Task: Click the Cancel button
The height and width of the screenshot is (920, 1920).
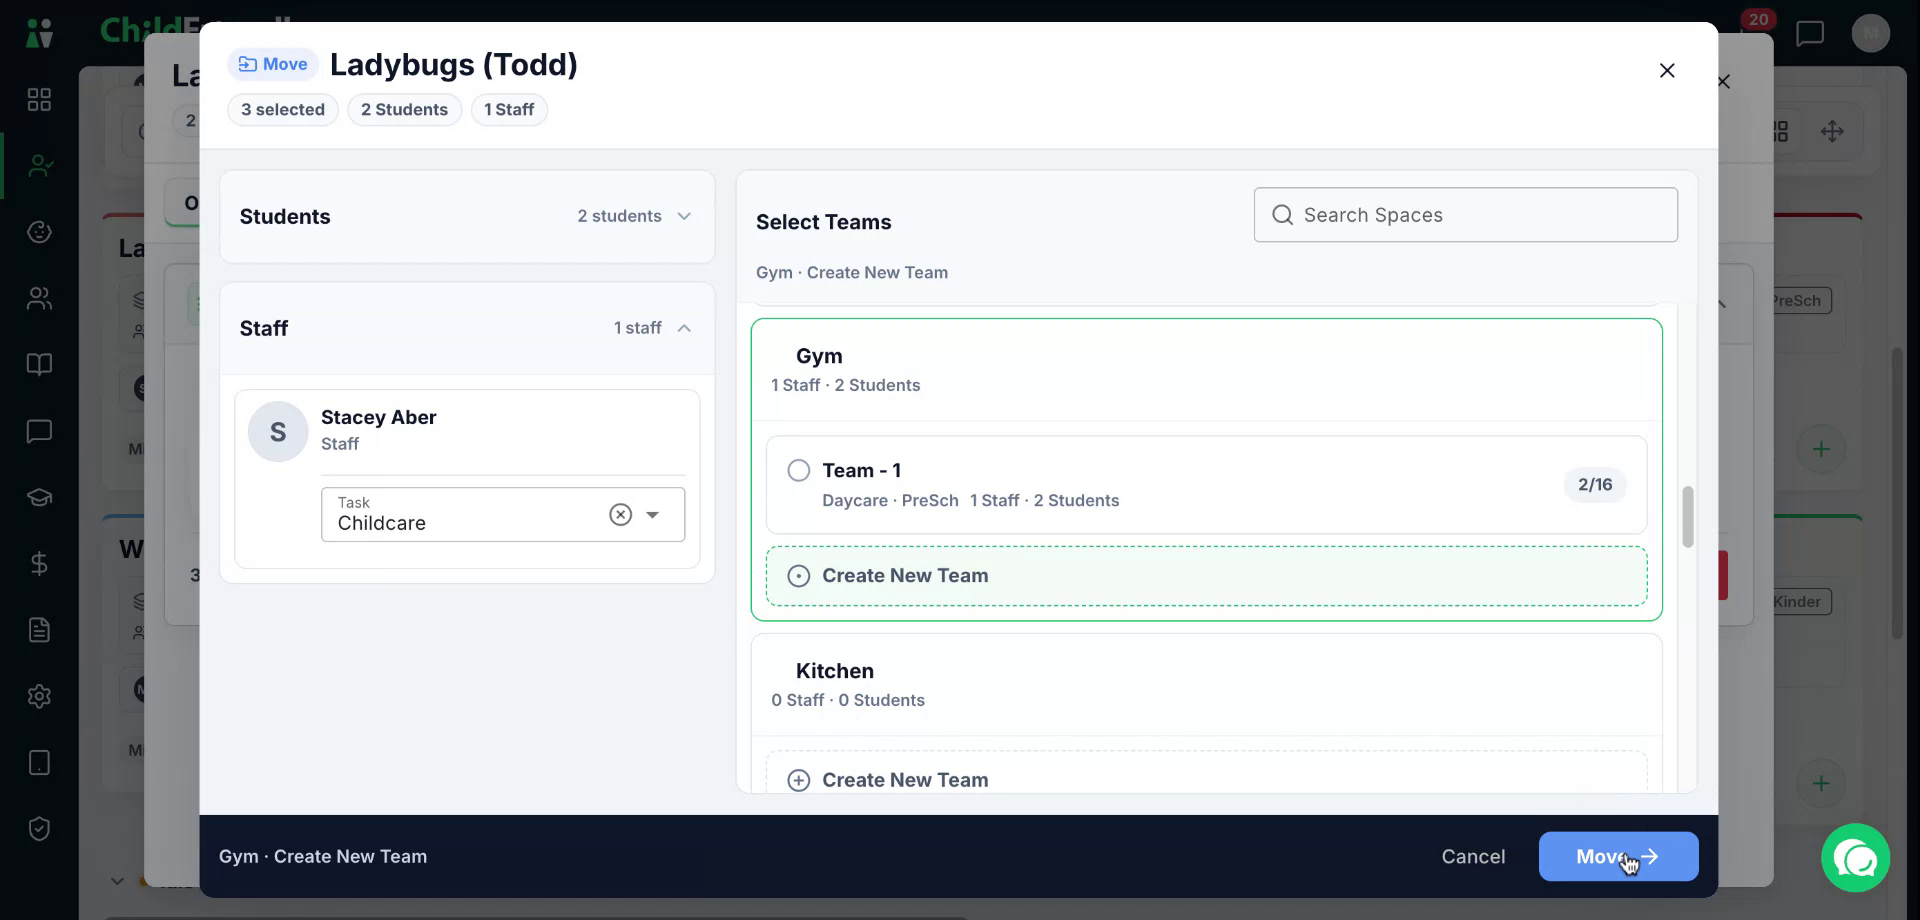Action: coord(1473,856)
